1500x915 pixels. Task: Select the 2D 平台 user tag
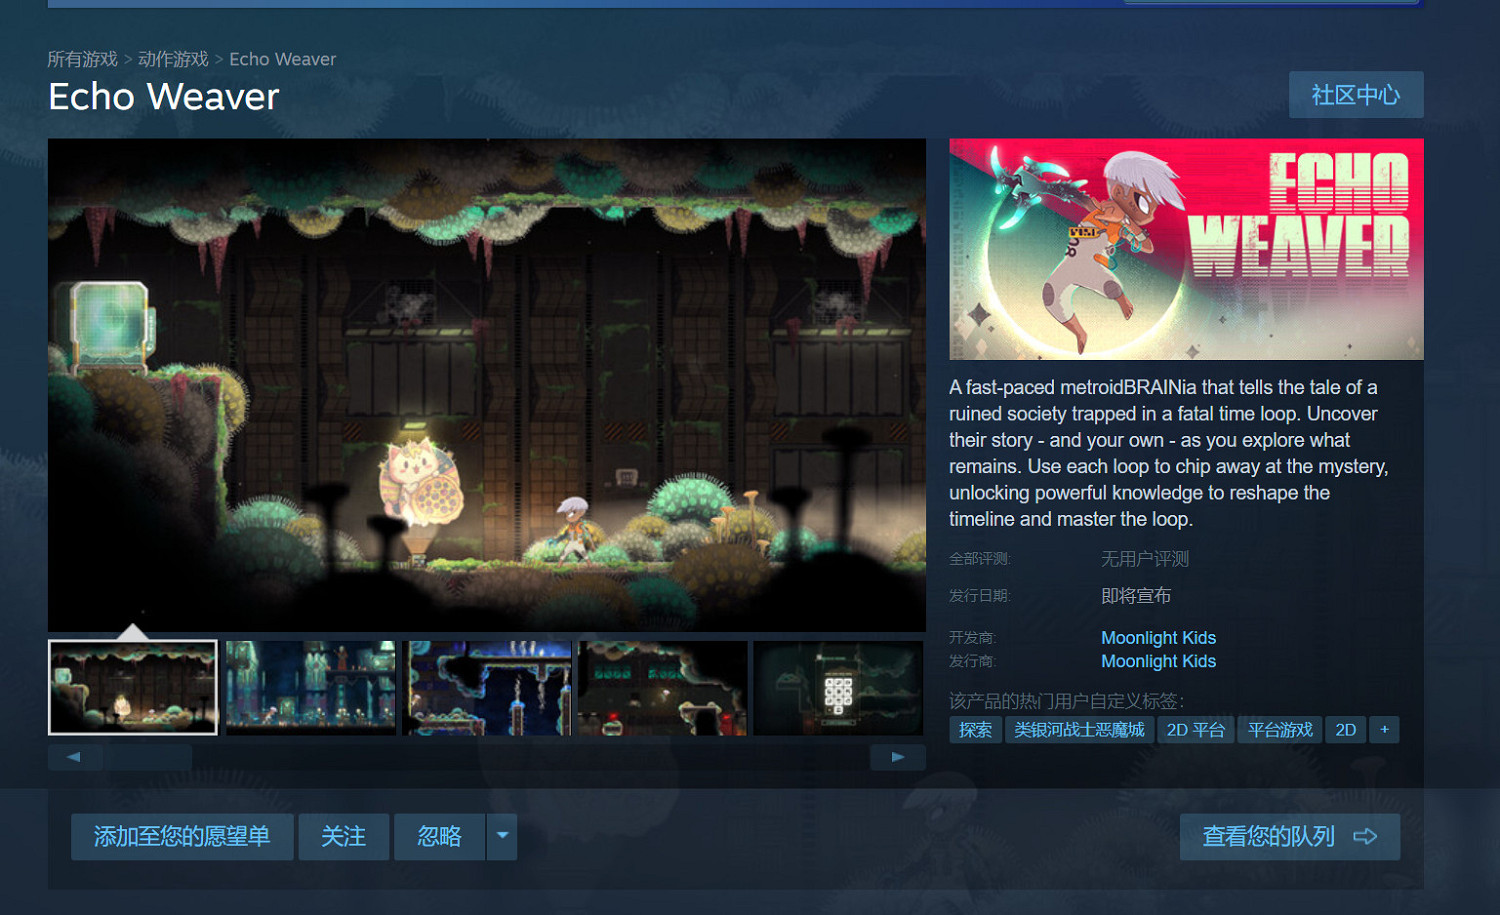coord(1195,730)
